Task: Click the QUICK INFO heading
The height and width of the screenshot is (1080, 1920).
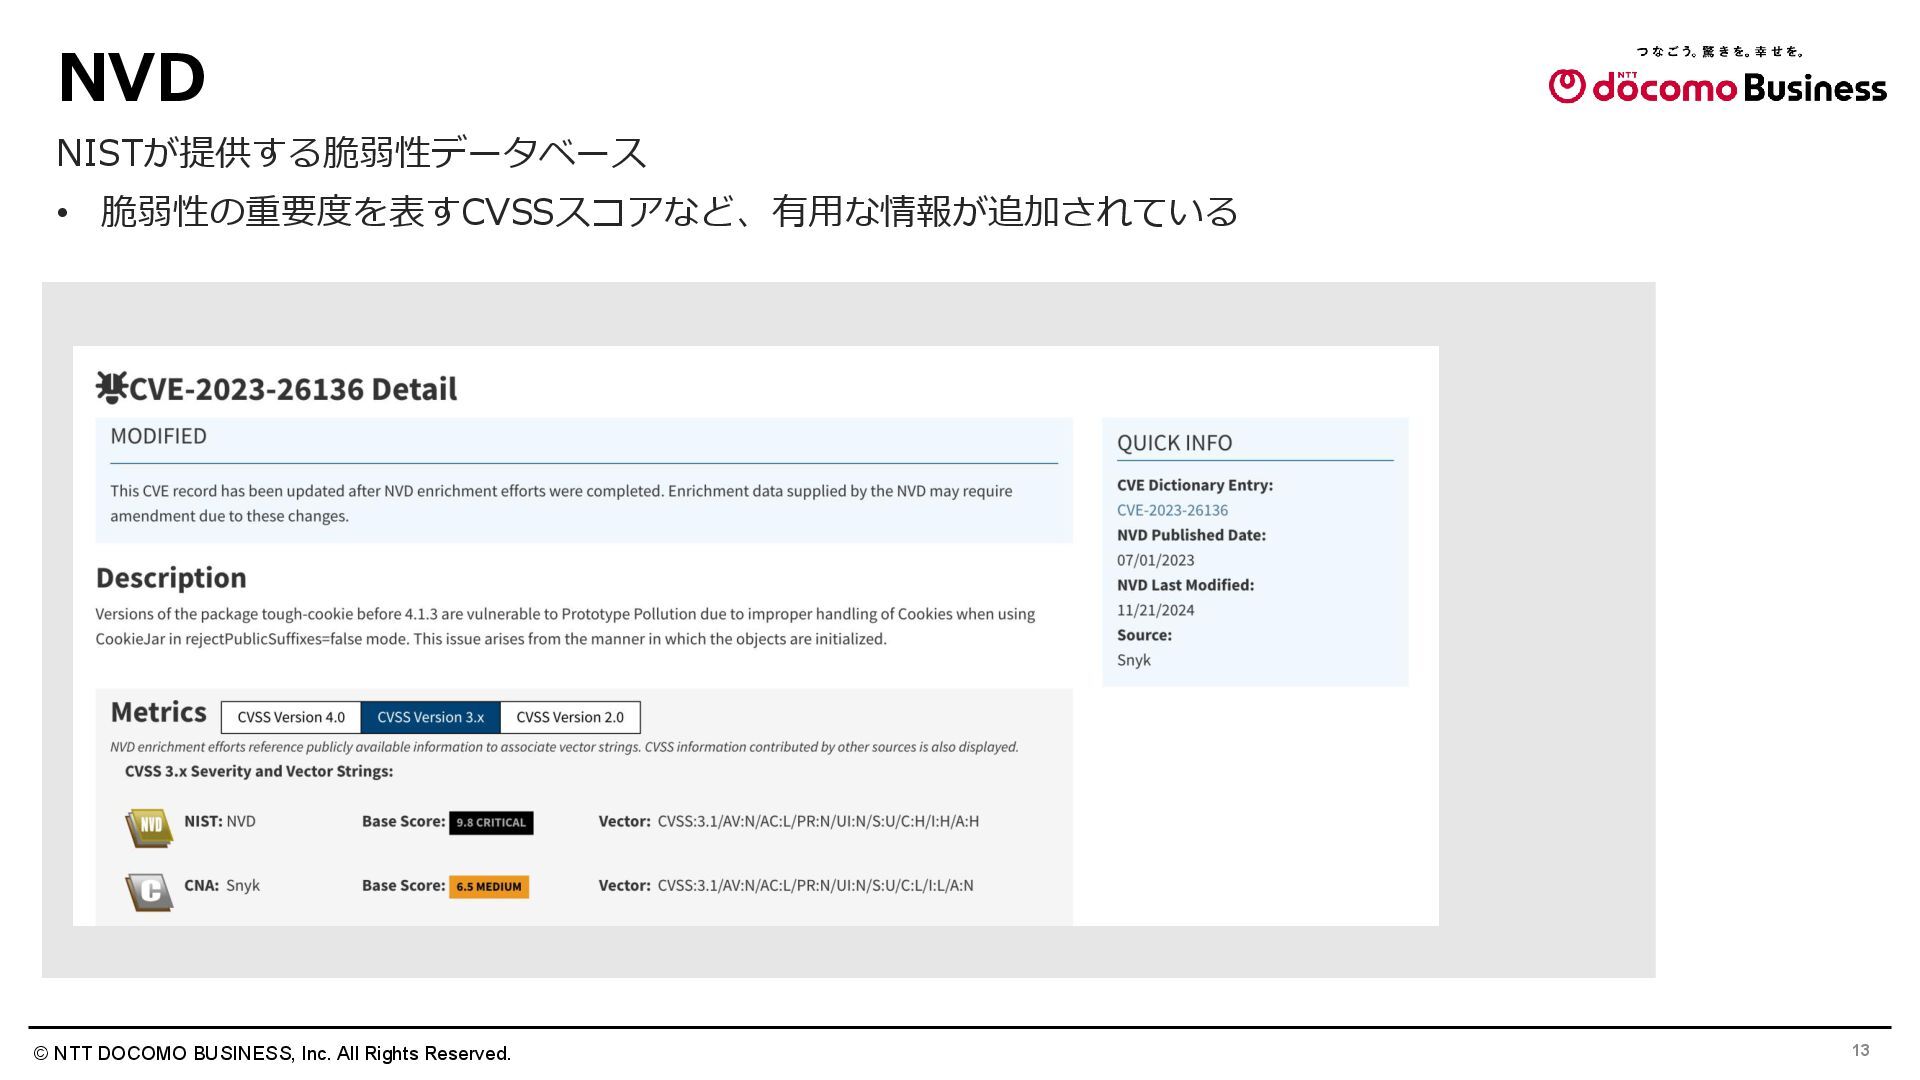Action: coord(1174,443)
